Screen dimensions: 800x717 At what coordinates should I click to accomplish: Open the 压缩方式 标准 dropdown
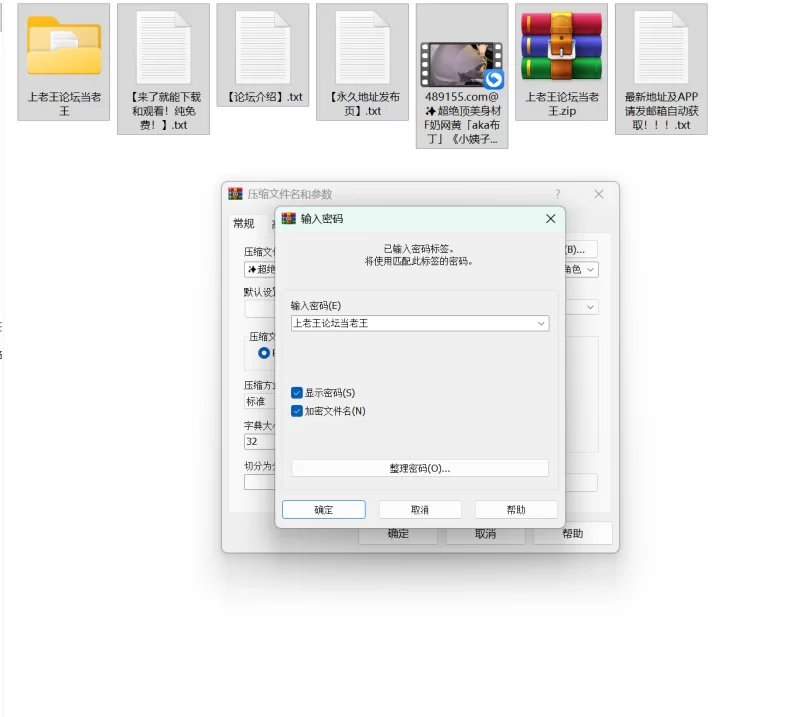click(x=260, y=401)
